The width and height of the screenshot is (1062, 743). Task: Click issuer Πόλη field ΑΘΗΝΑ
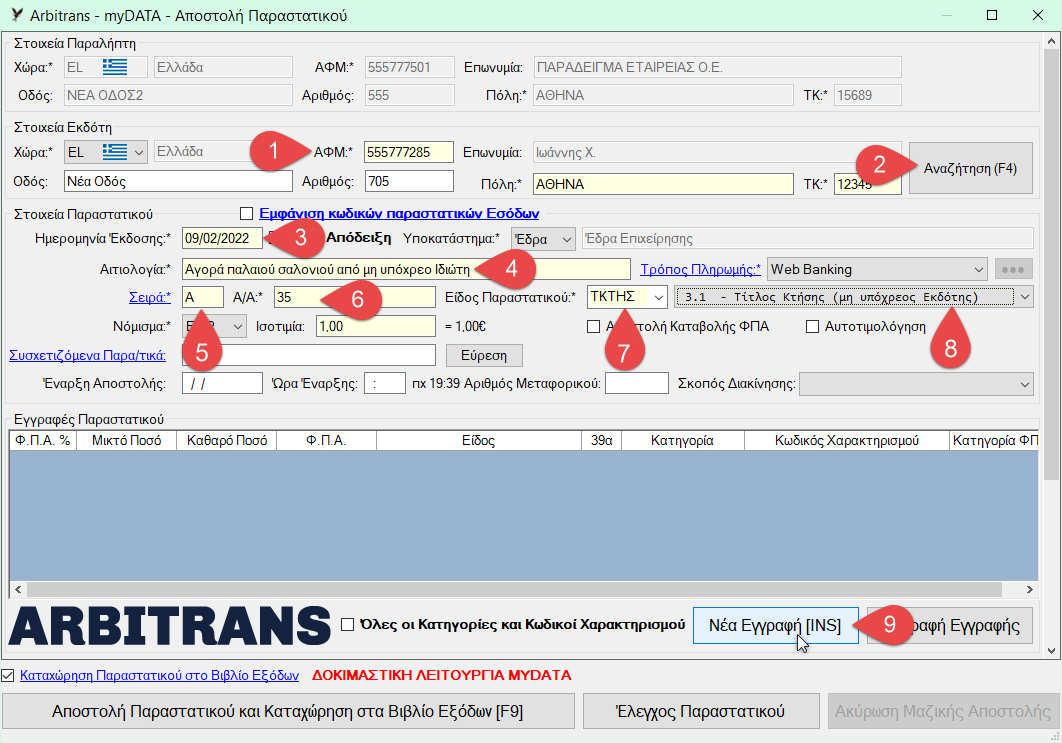click(663, 184)
